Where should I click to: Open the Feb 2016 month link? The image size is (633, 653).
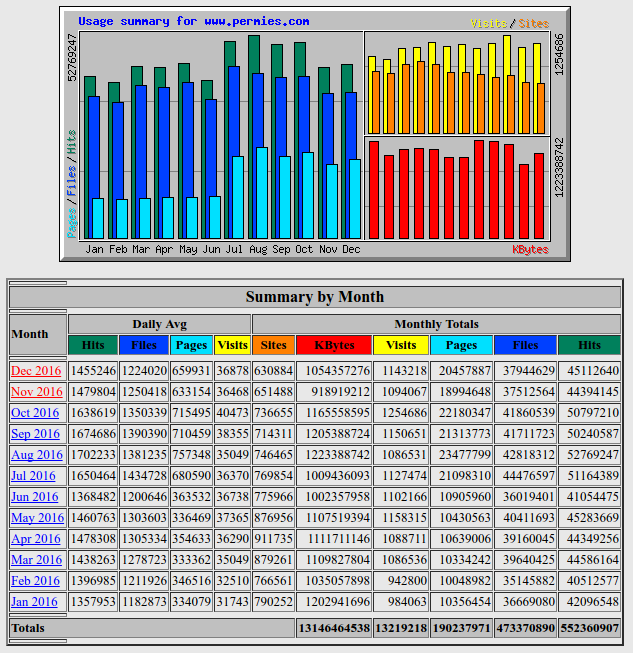[36, 581]
